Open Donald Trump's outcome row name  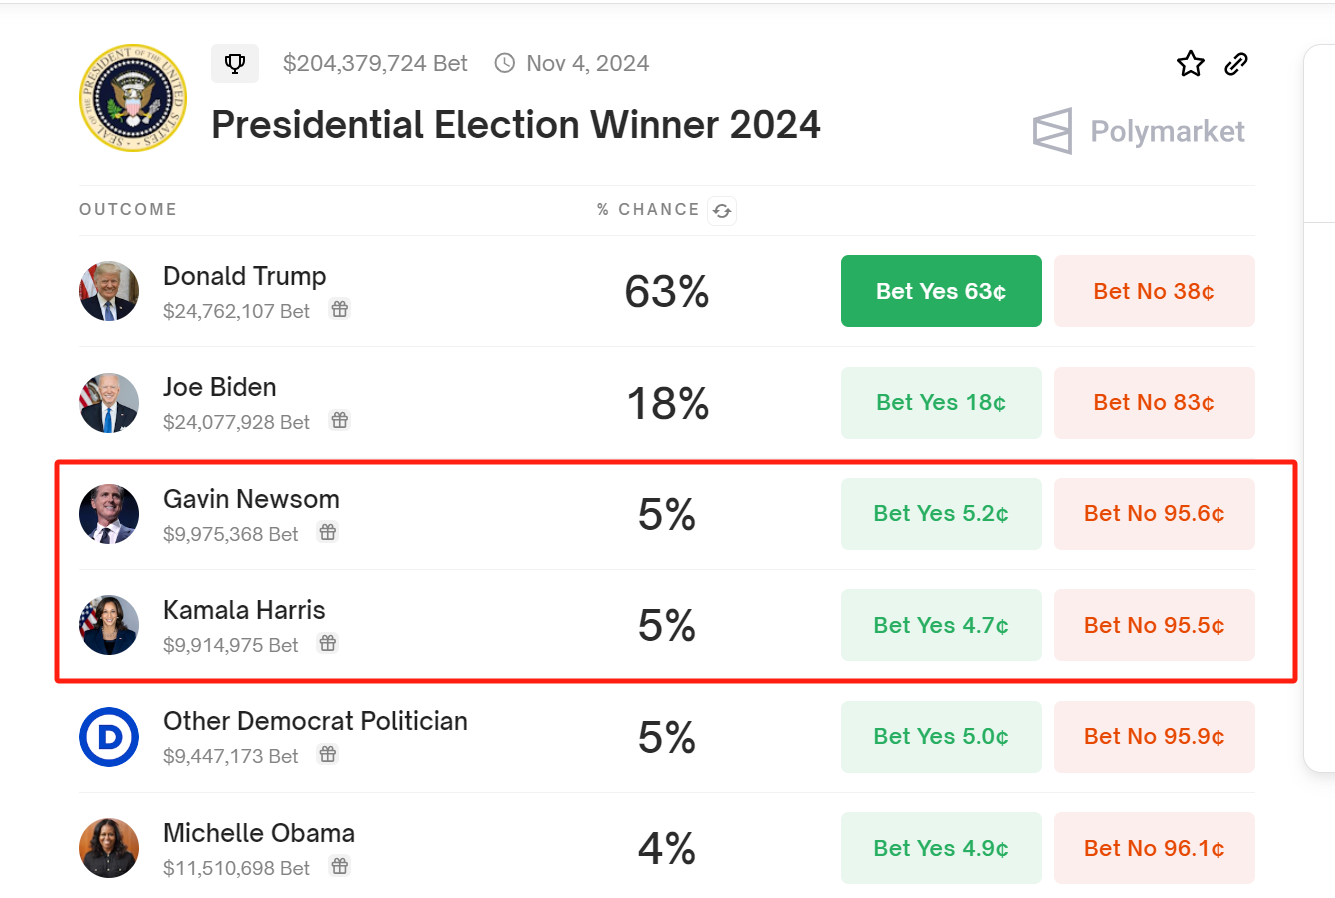(244, 276)
